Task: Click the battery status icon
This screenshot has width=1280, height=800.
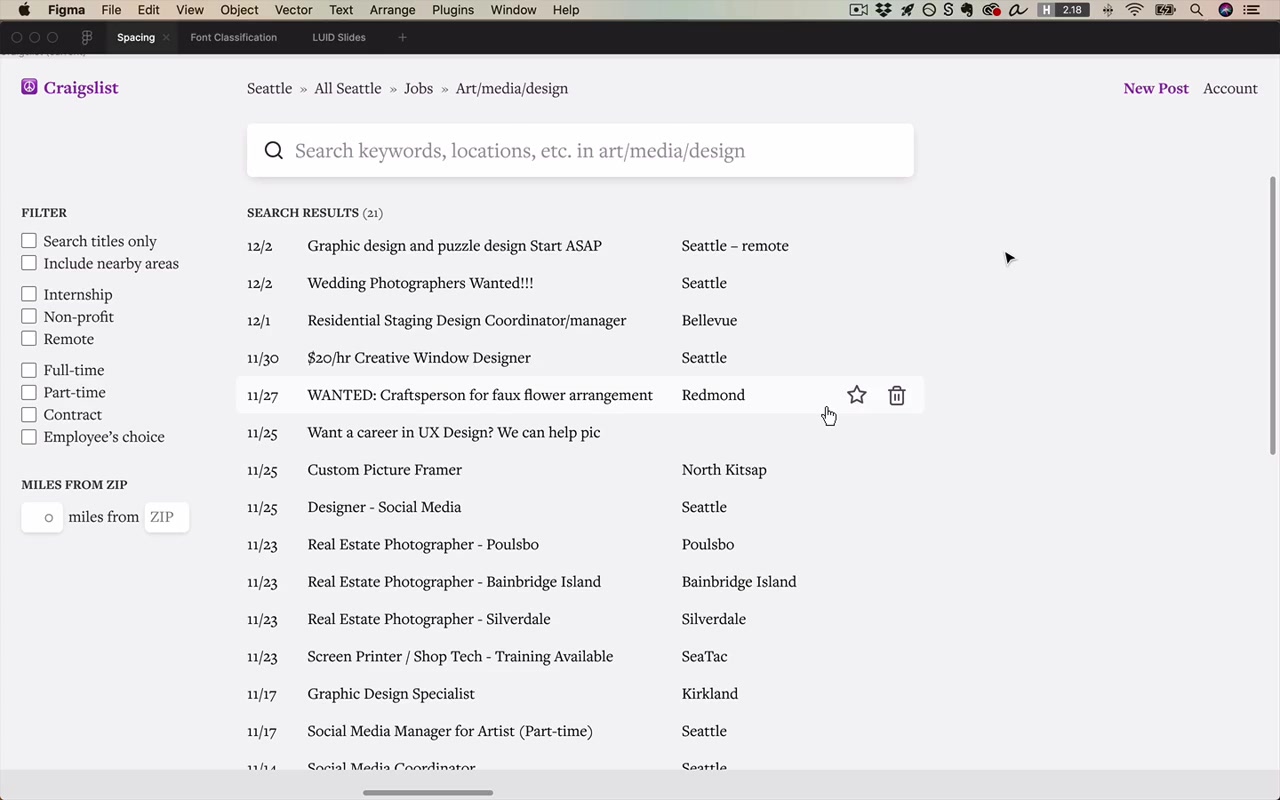Action: pos(1166,10)
